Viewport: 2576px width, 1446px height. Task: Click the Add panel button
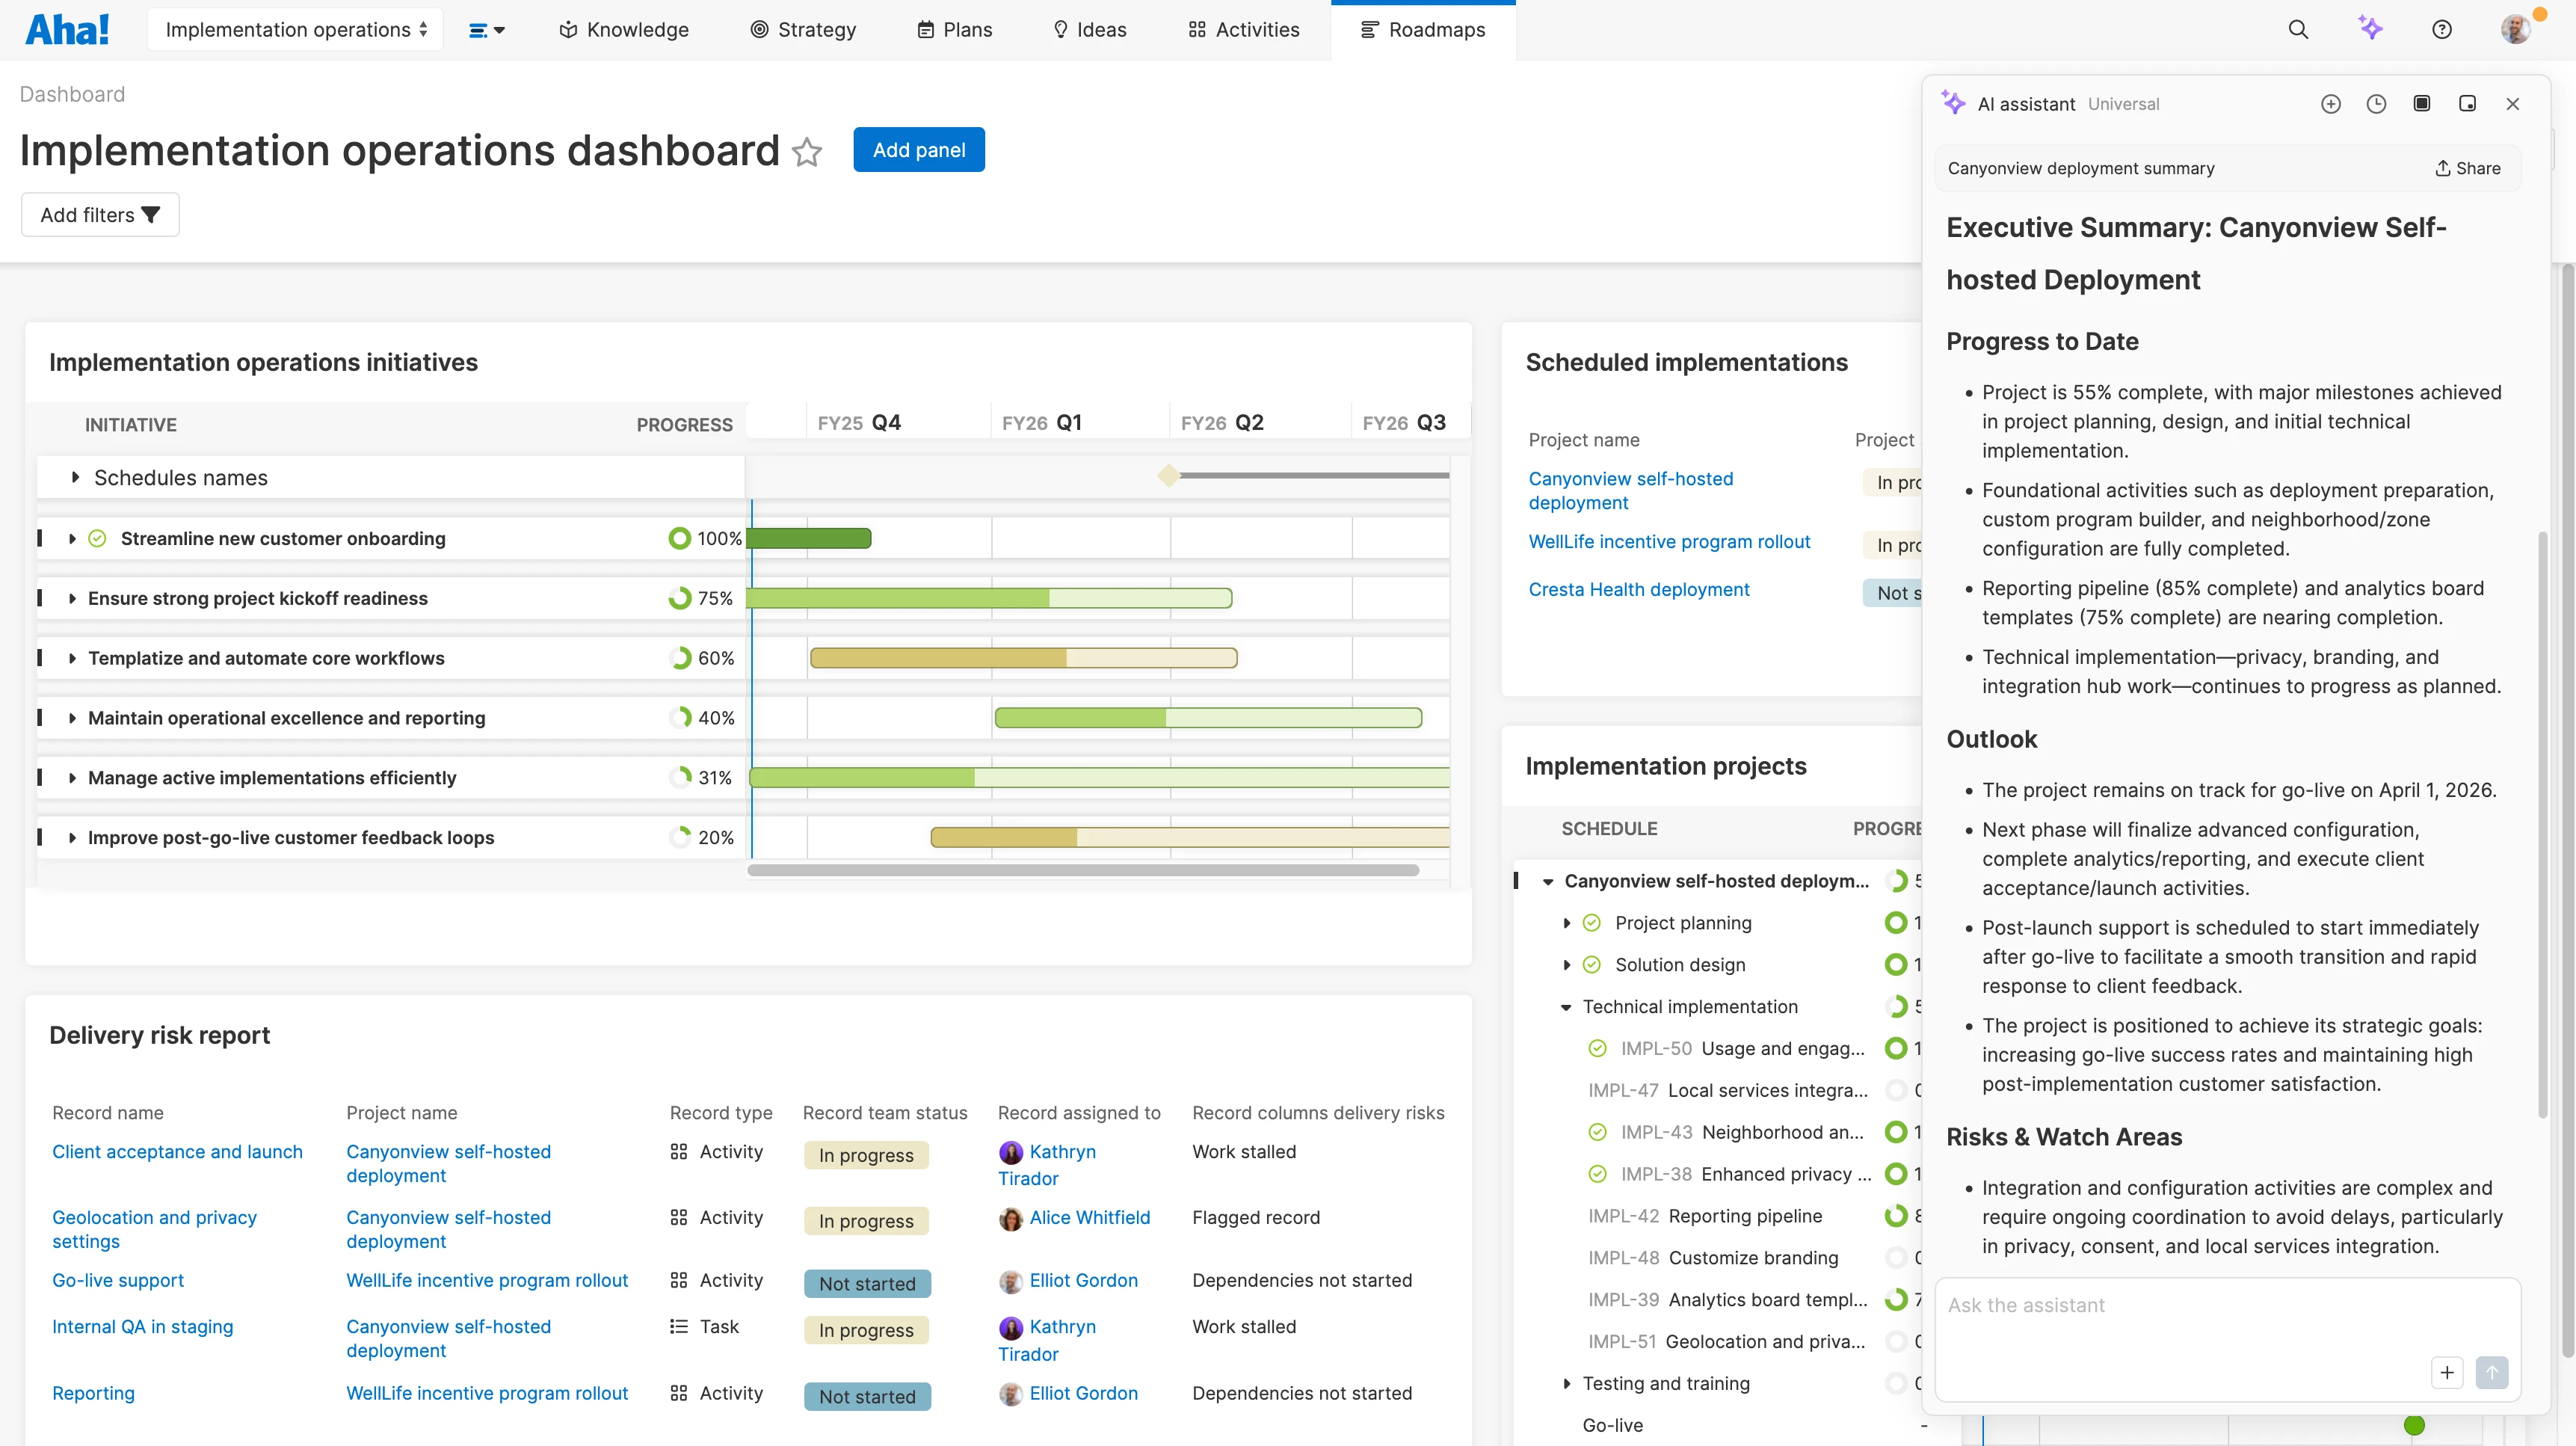point(918,150)
